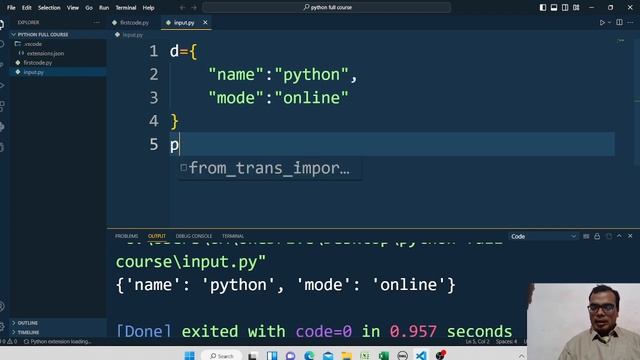This screenshot has width=640, height=360.
Task: Open Excel from the taskbar
Action: click(384, 356)
